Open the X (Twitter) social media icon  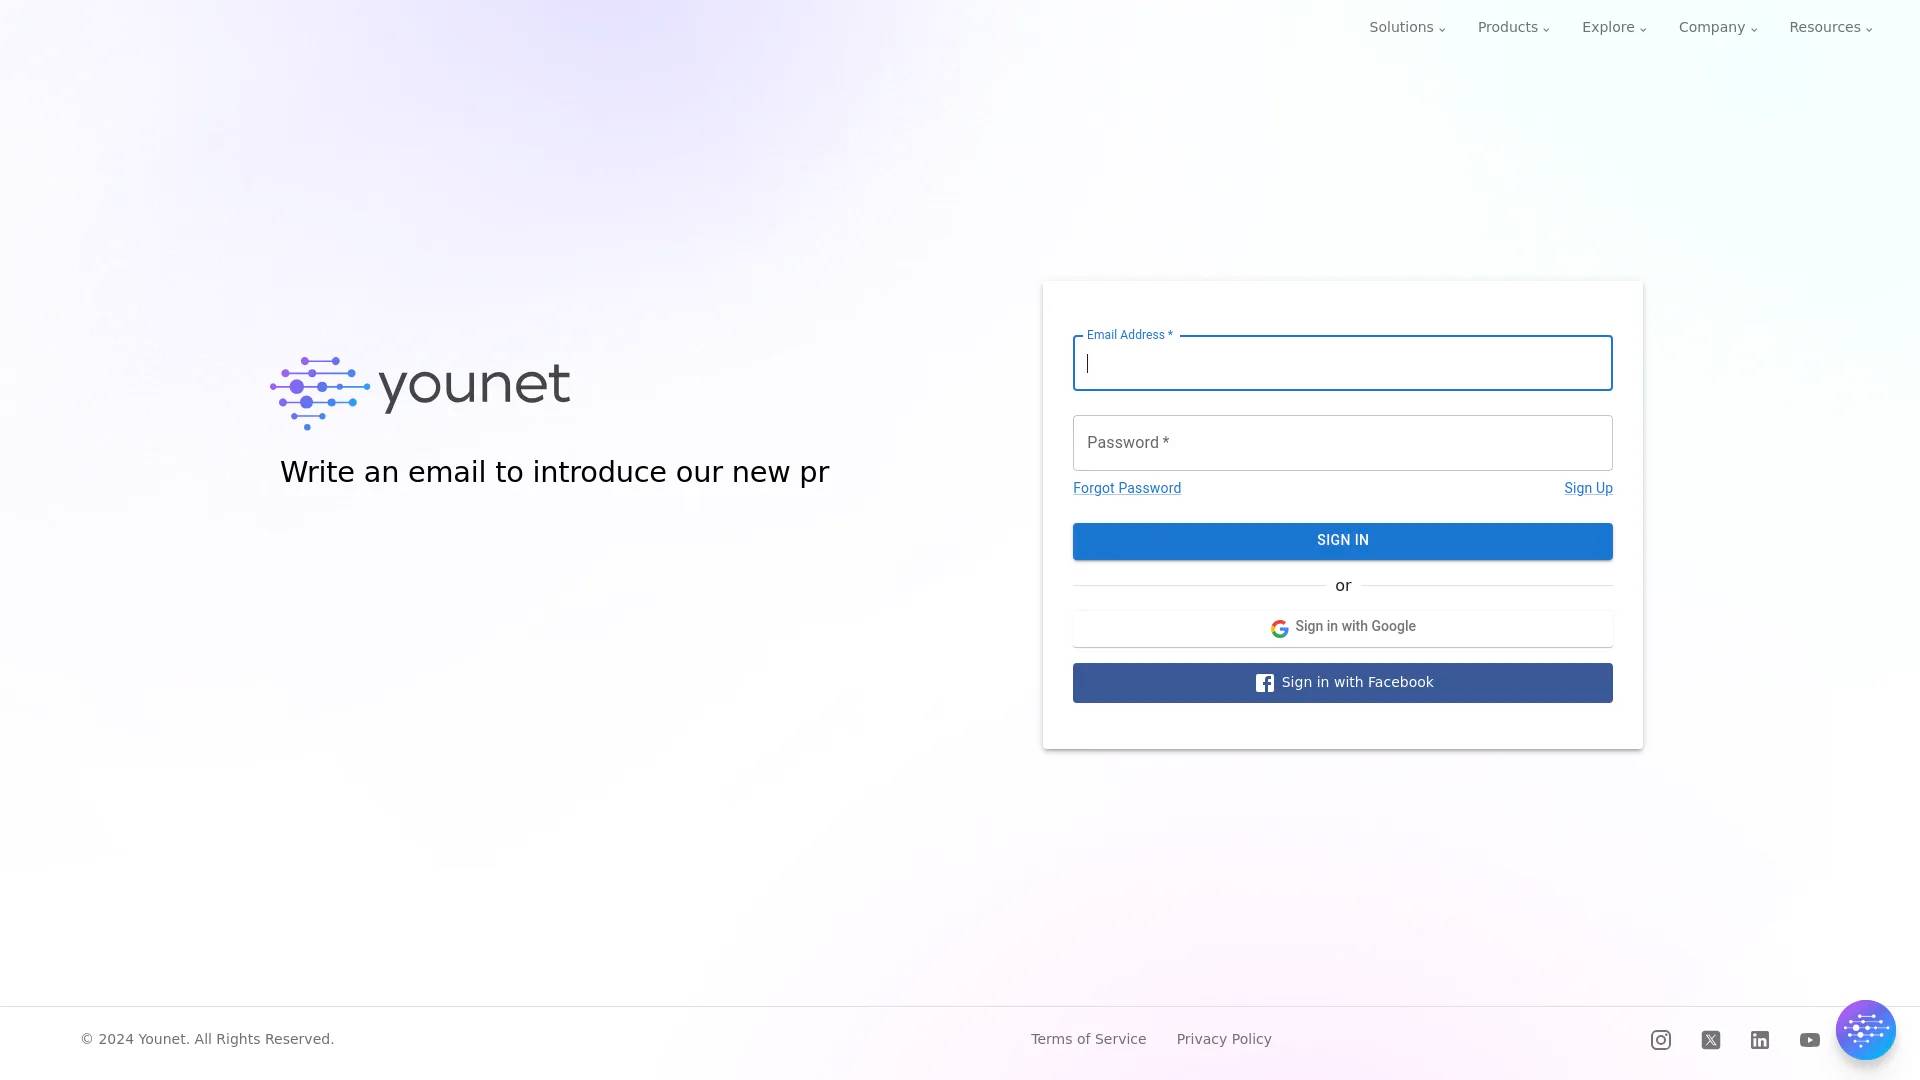point(1710,1039)
